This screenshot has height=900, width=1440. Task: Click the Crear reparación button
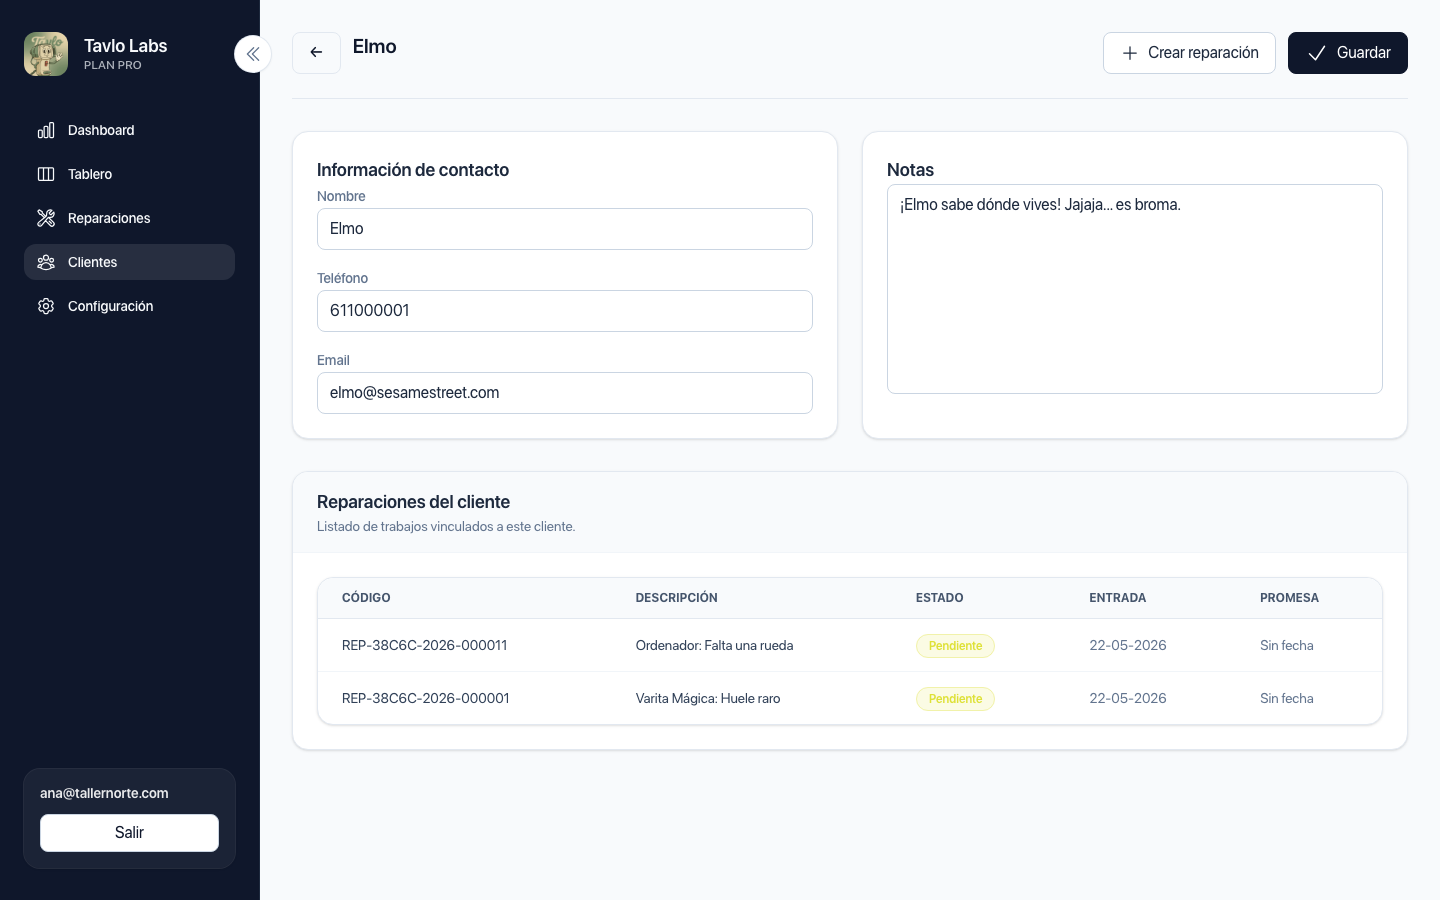coord(1189,53)
